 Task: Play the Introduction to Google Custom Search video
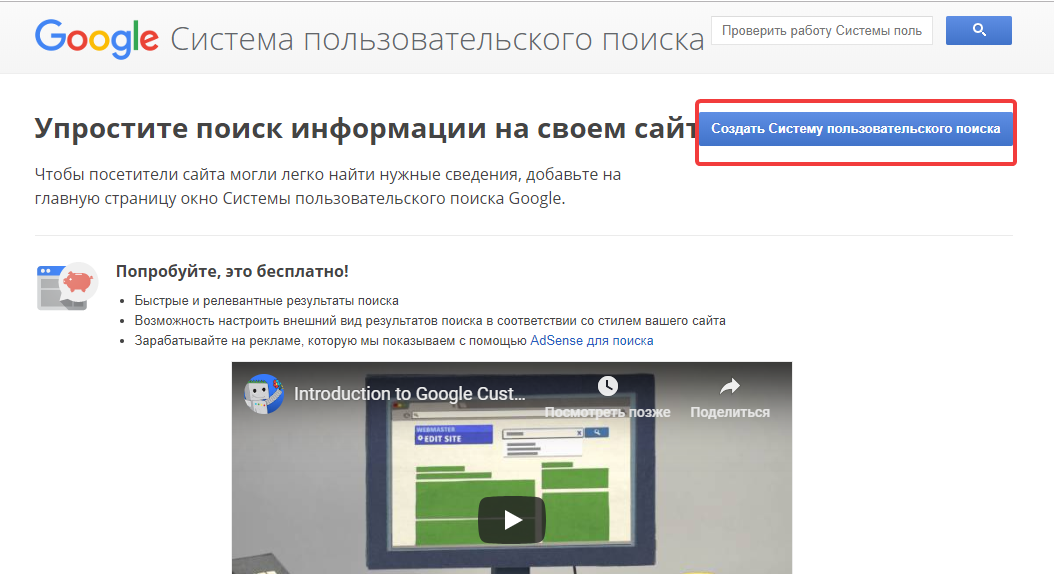tap(512, 520)
